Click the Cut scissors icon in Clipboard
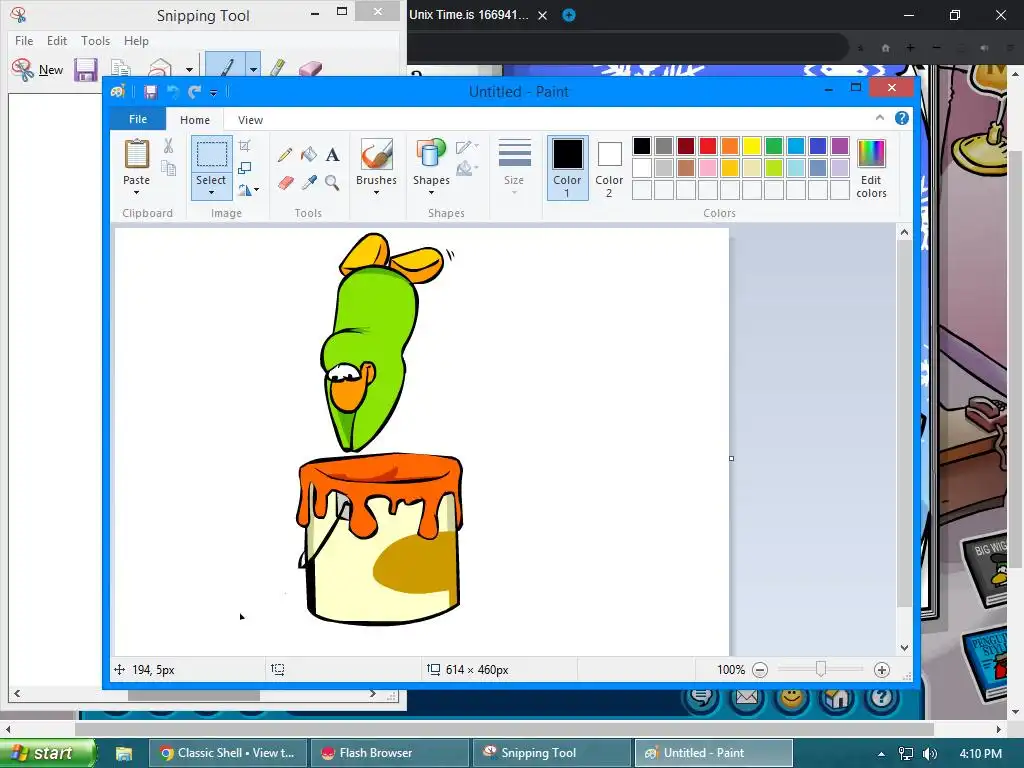This screenshot has width=1024, height=768. pos(168,146)
